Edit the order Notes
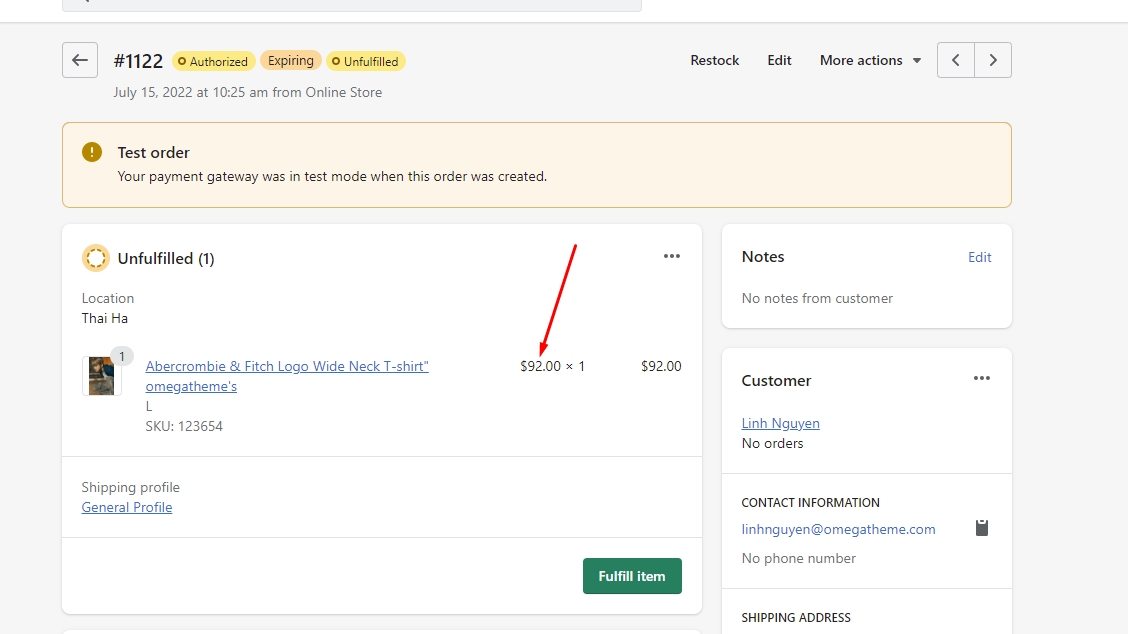This screenshot has height=634, width=1128. click(979, 257)
